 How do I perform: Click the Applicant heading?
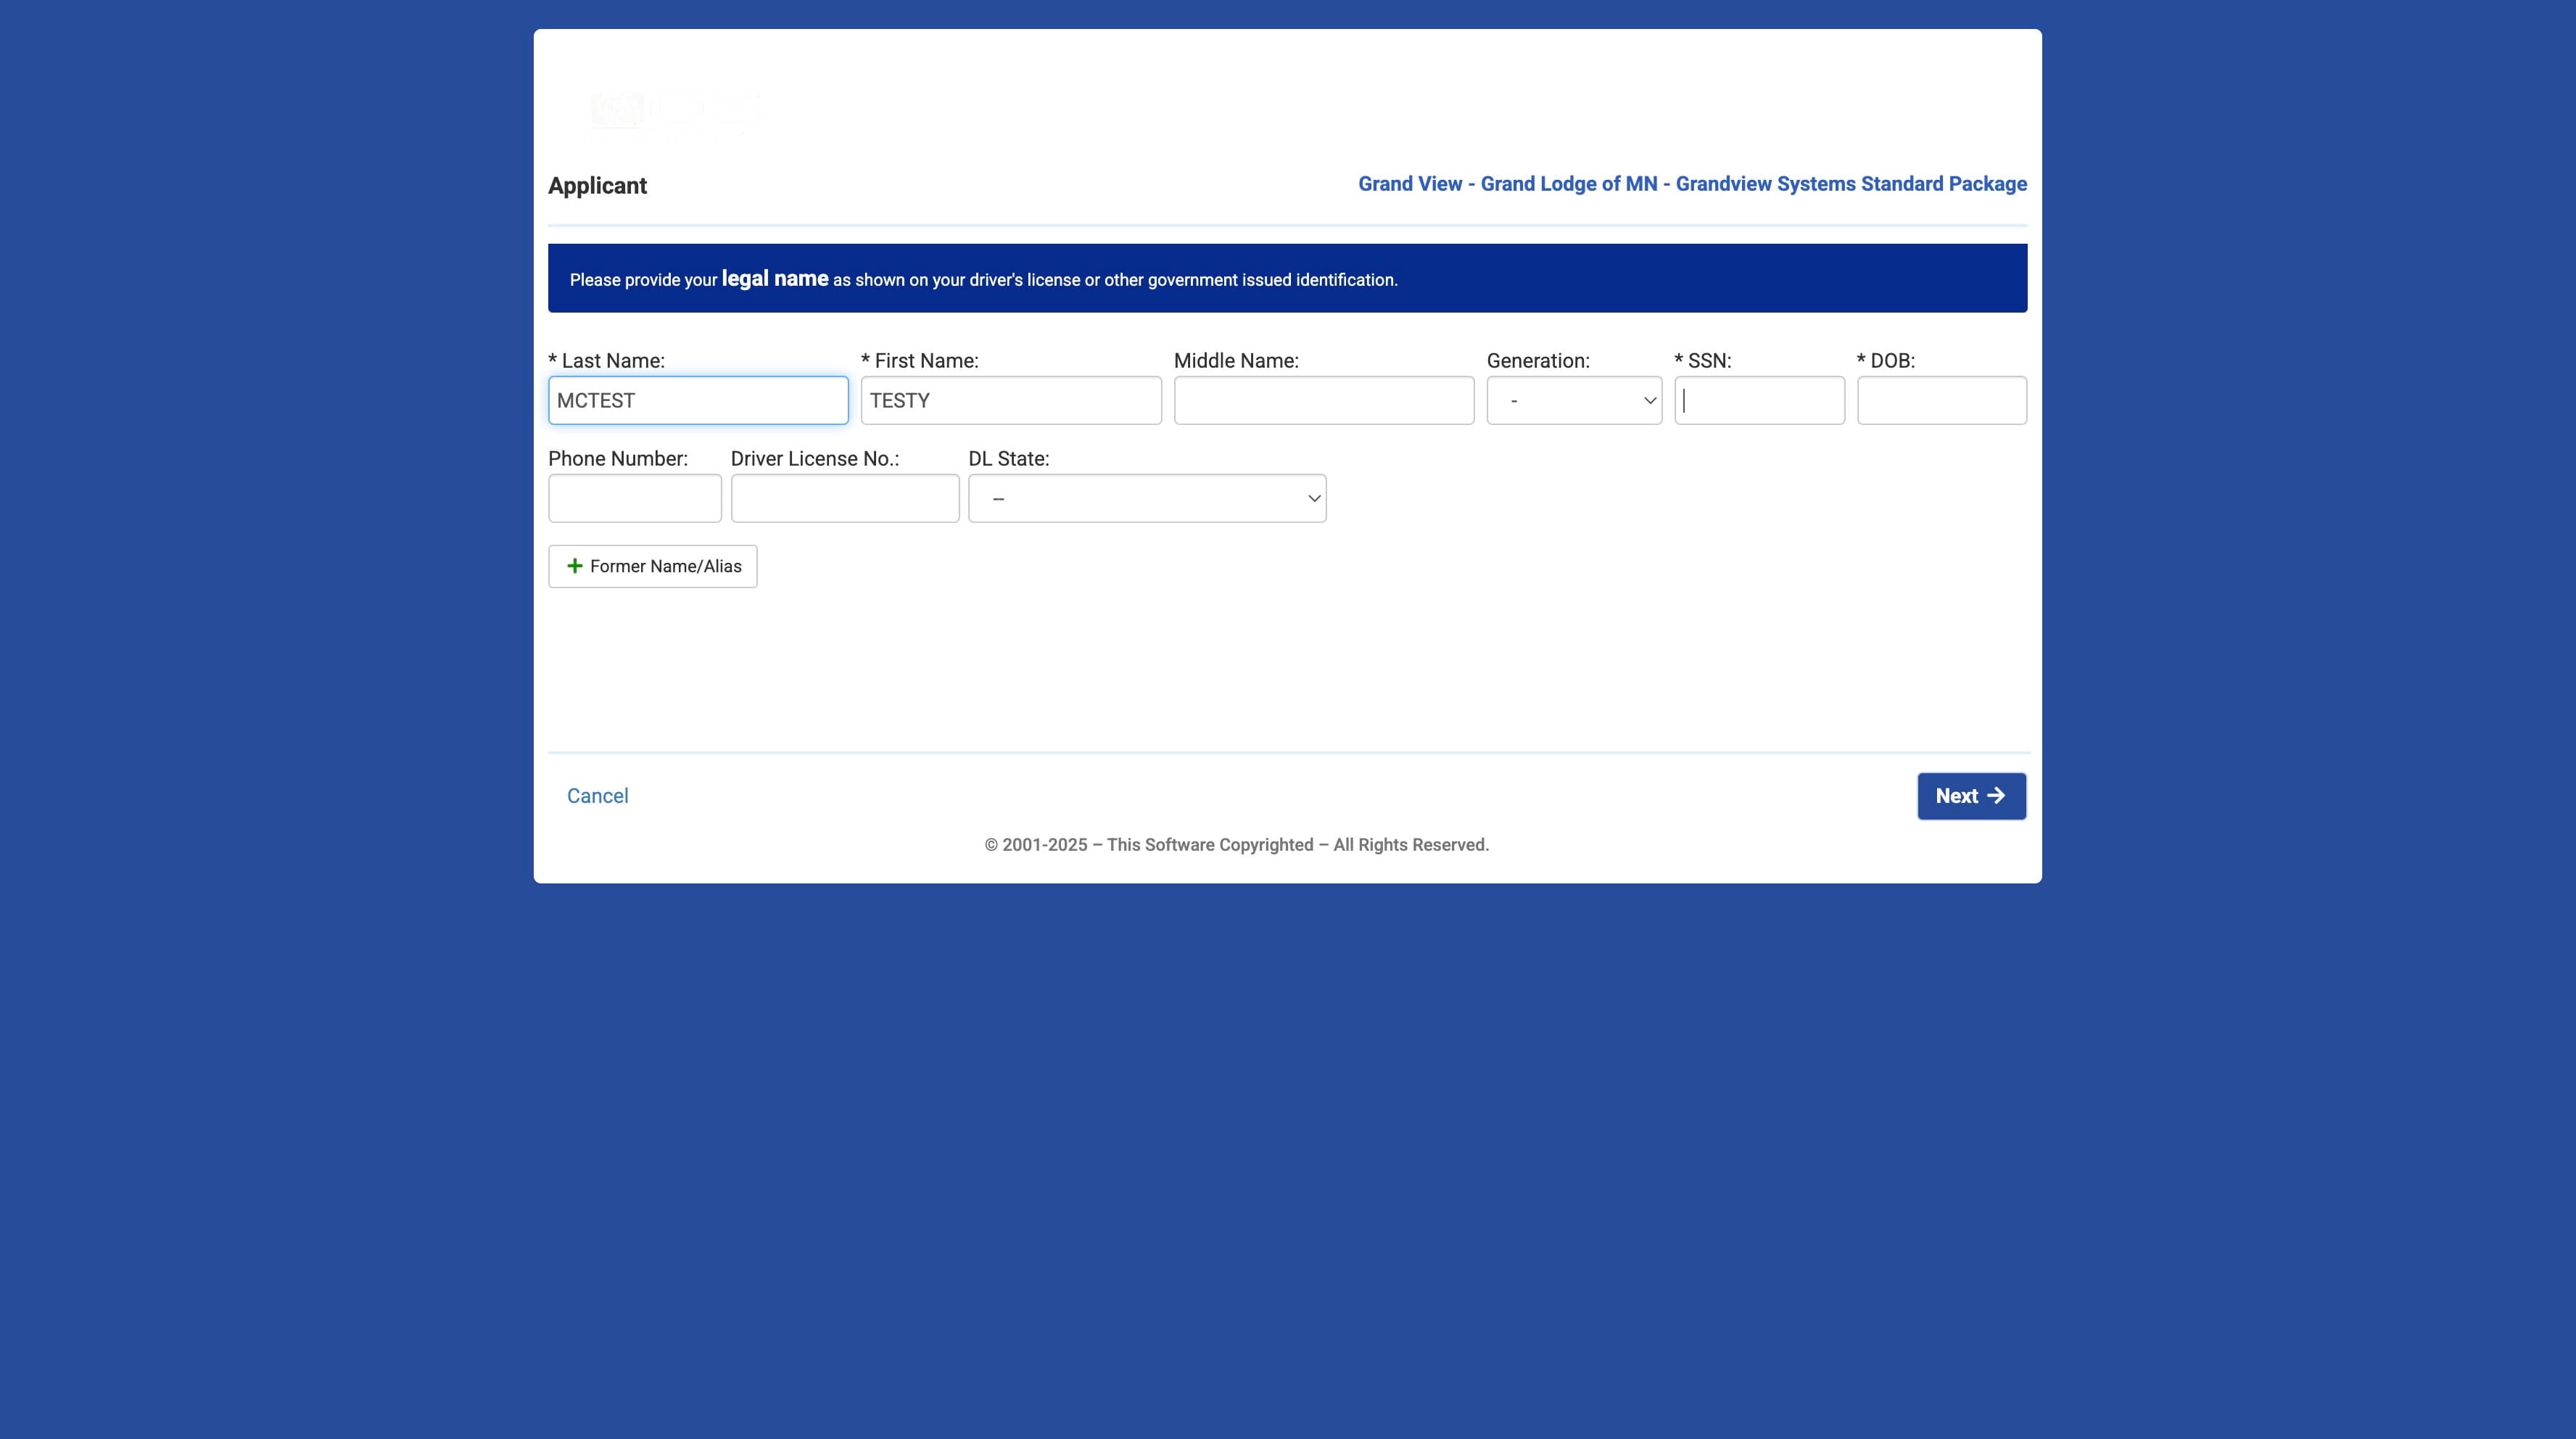pos(597,186)
